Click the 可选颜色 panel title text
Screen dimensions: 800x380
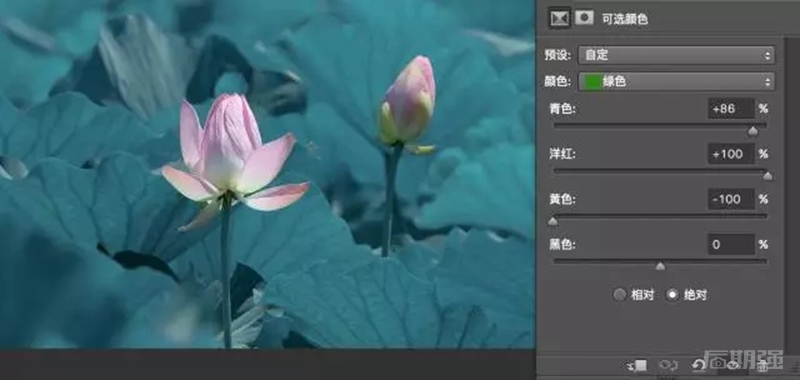point(625,19)
